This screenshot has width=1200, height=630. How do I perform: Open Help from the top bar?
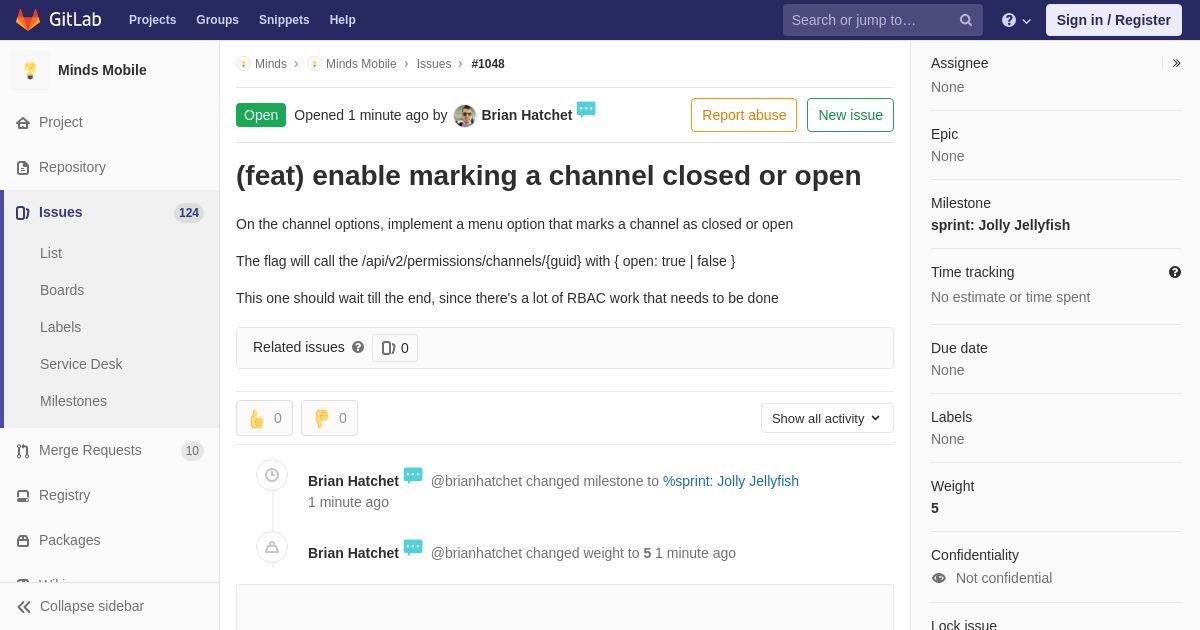tap(343, 20)
